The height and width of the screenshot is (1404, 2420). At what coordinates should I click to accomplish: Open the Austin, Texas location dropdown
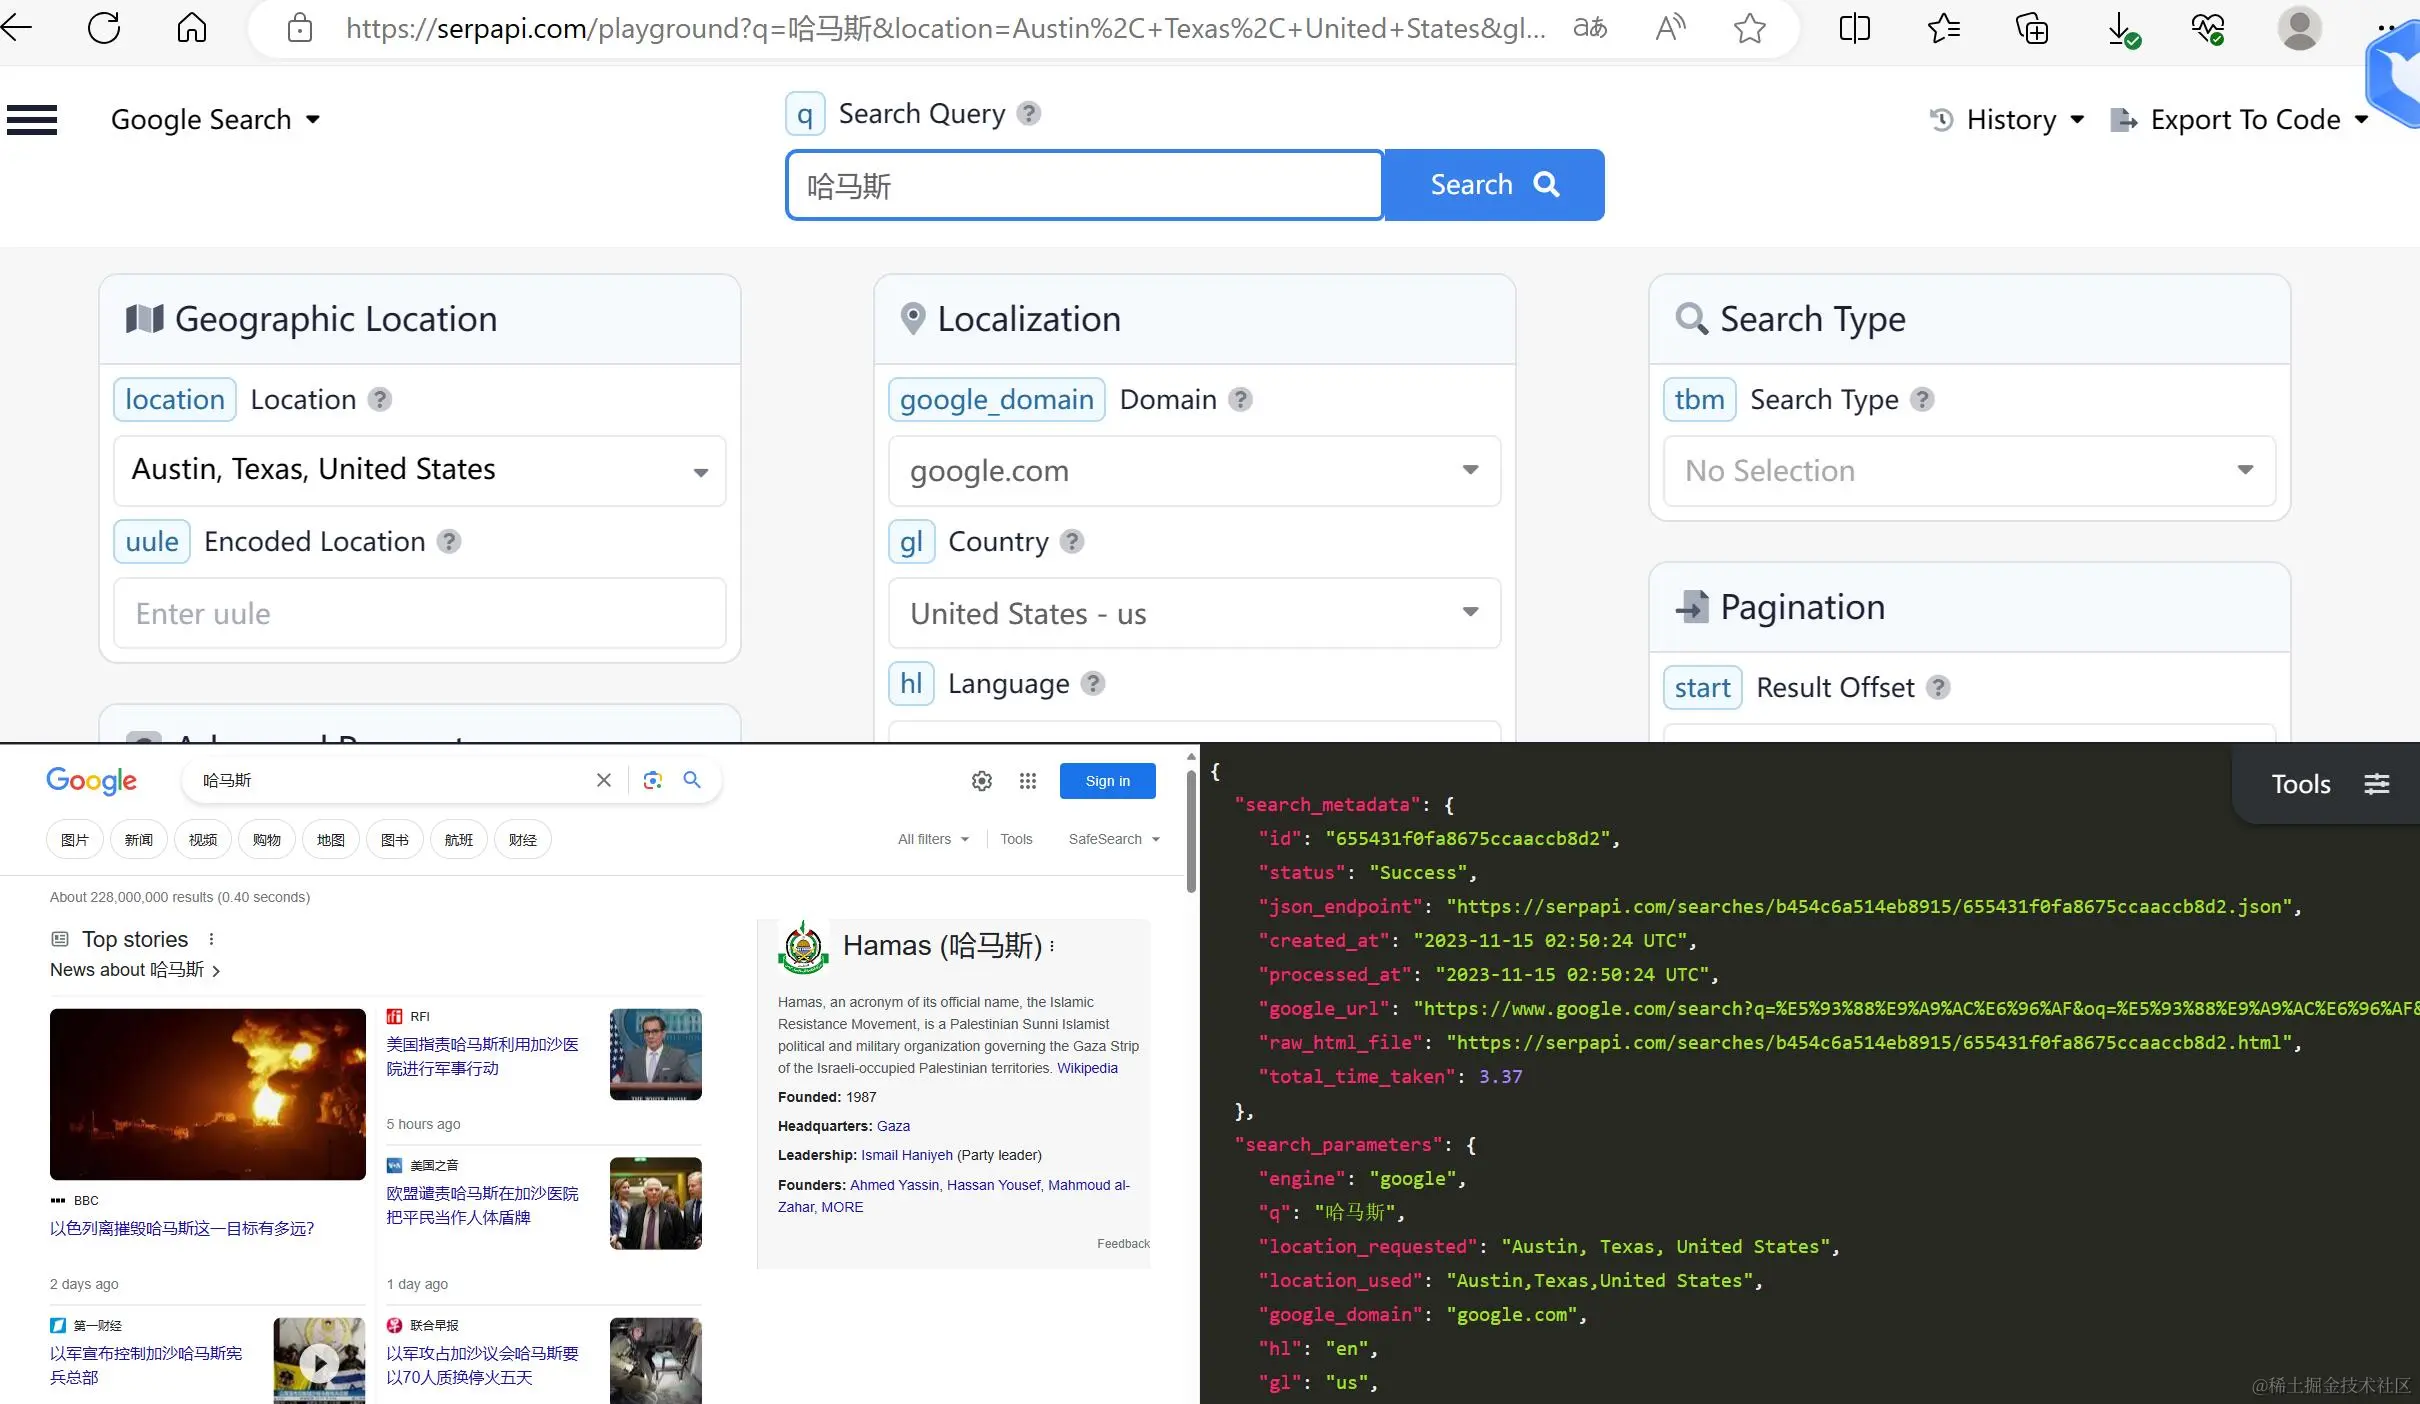point(420,470)
